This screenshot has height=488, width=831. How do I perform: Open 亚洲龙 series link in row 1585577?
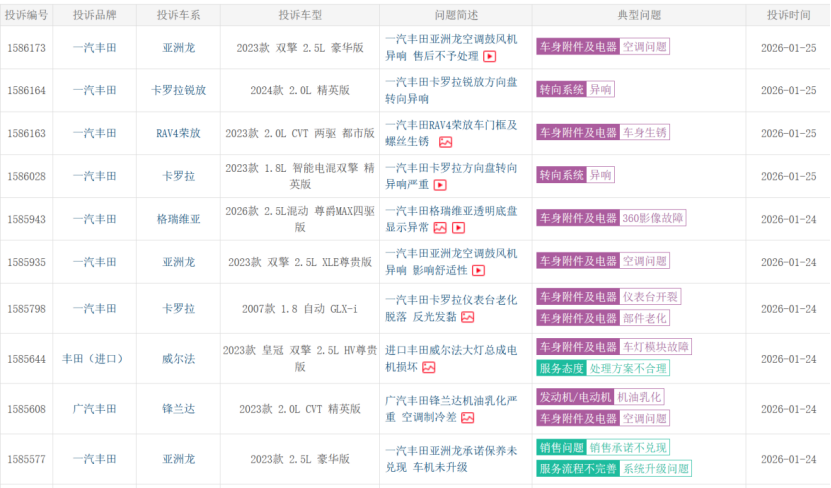point(179,459)
